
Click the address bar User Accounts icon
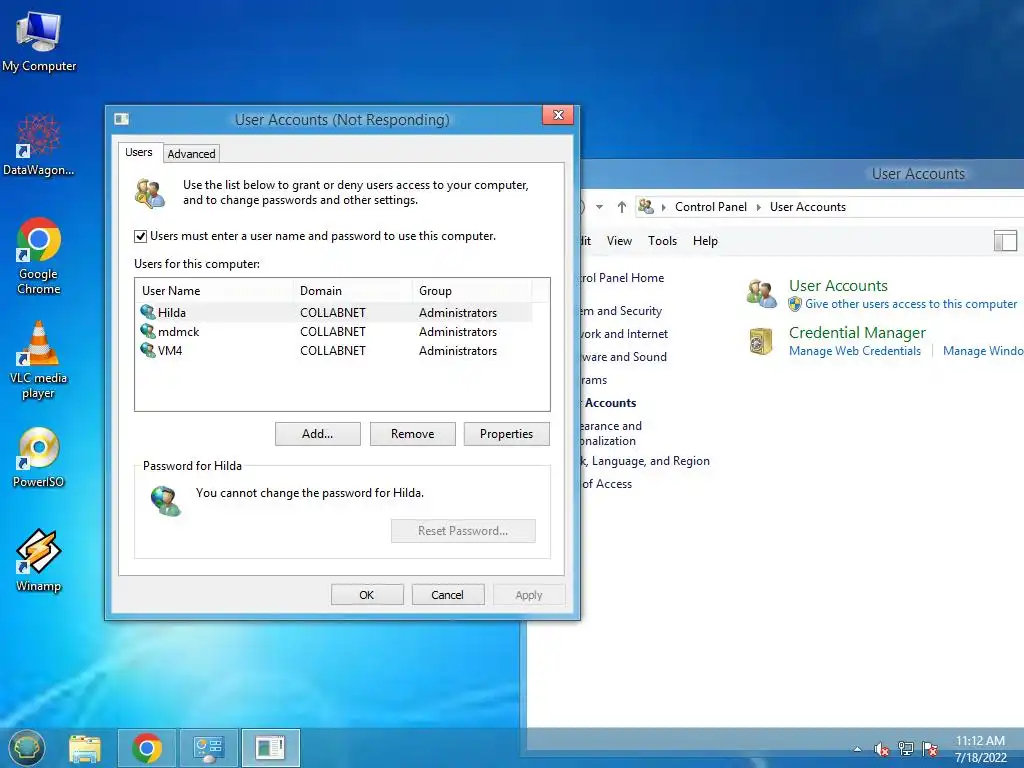coord(646,206)
